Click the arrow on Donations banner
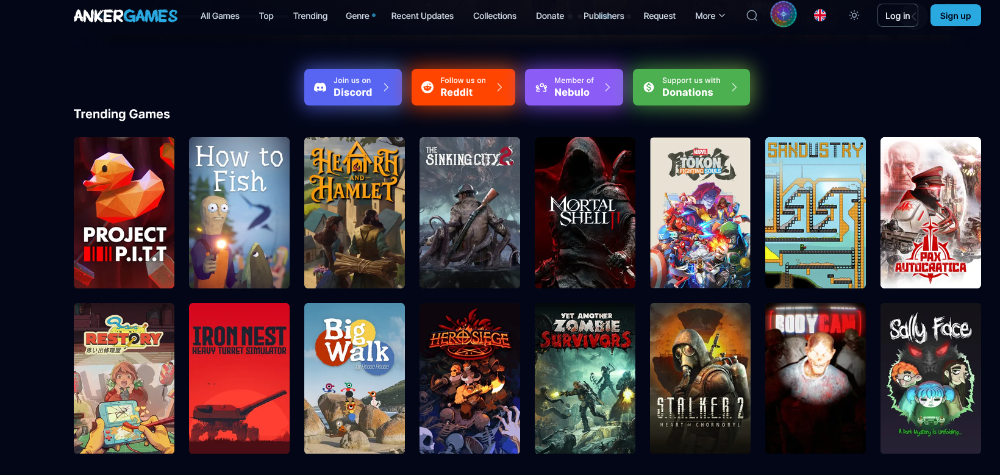The image size is (1000, 475). (x=734, y=87)
